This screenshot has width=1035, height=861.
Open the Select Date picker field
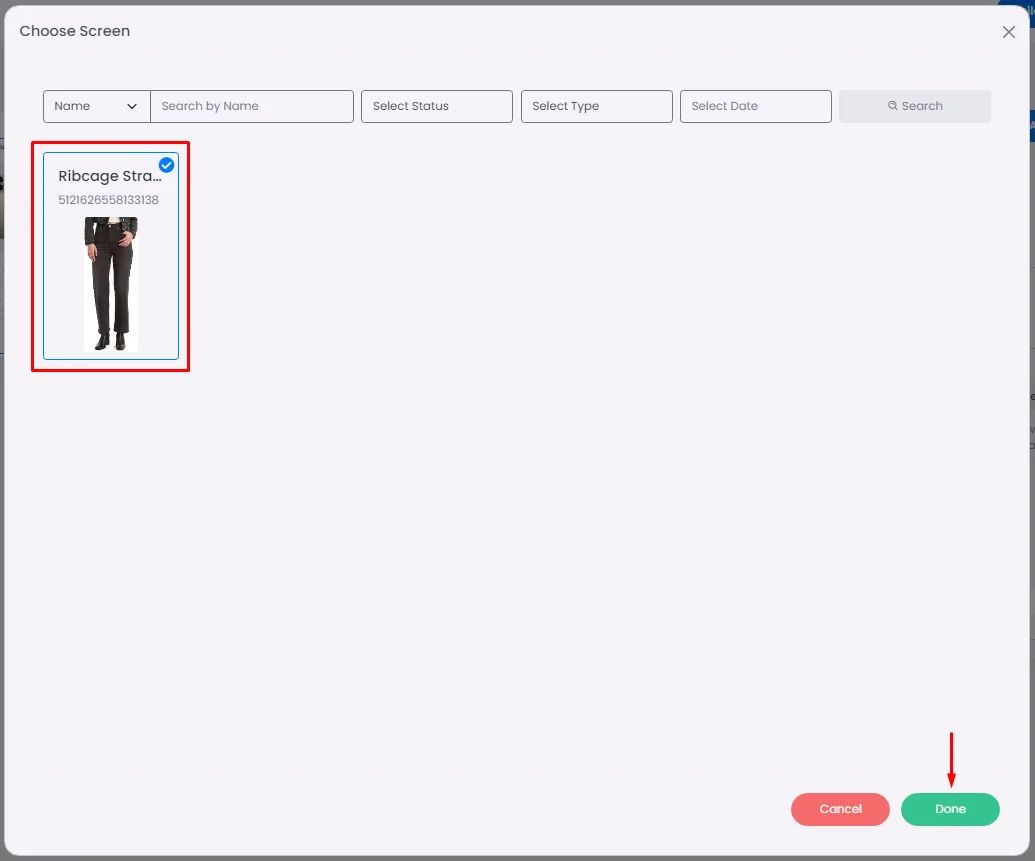[755, 106]
